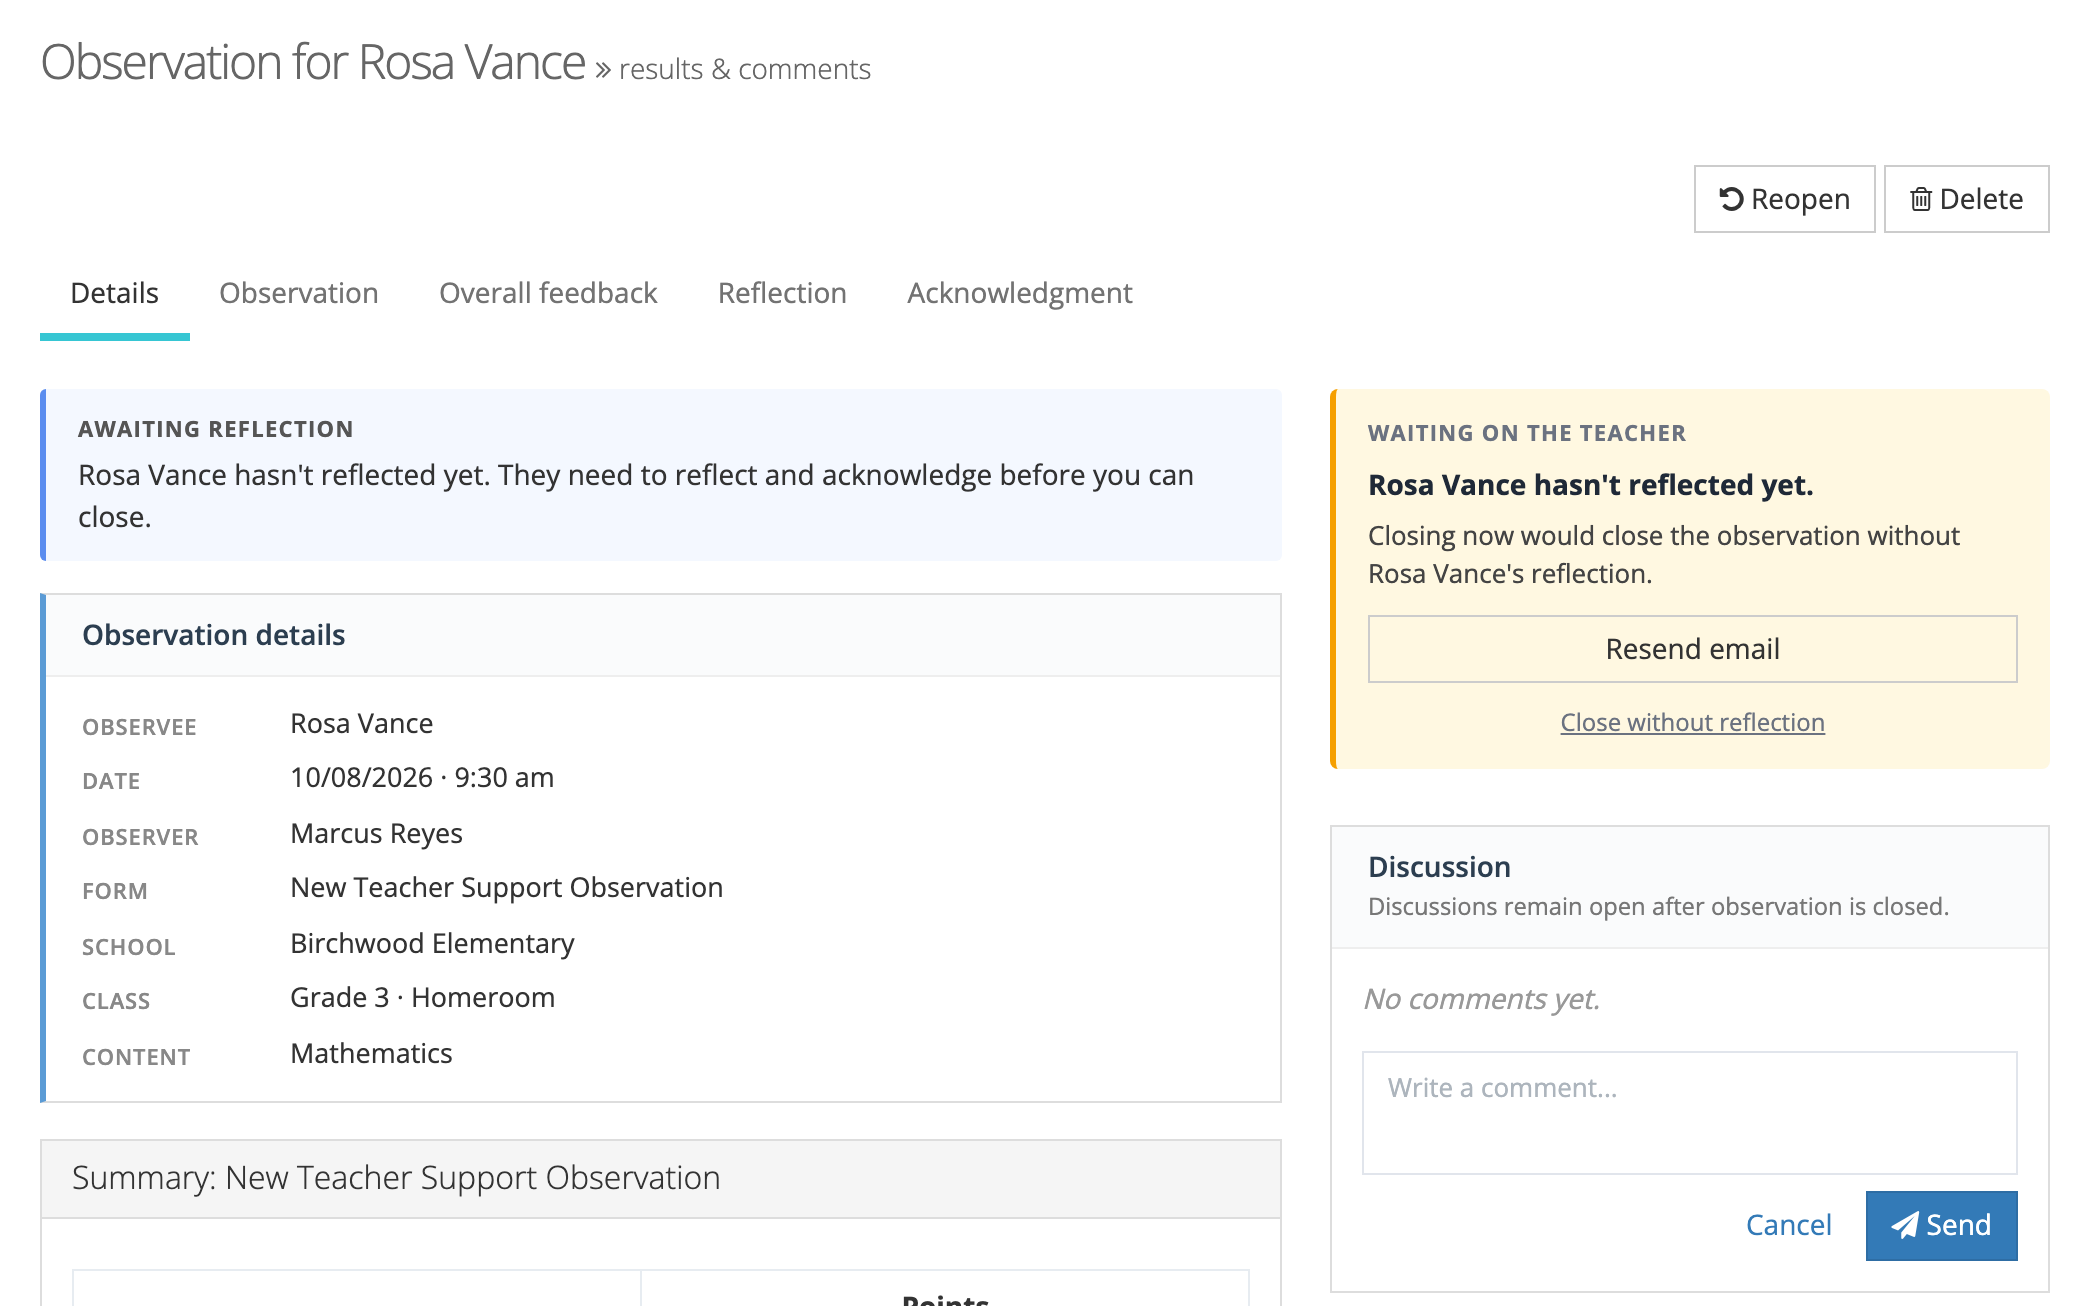Image resolution: width=2090 pixels, height=1306 pixels.
Task: Click the results & comments breadcrumb text
Action: coord(745,69)
